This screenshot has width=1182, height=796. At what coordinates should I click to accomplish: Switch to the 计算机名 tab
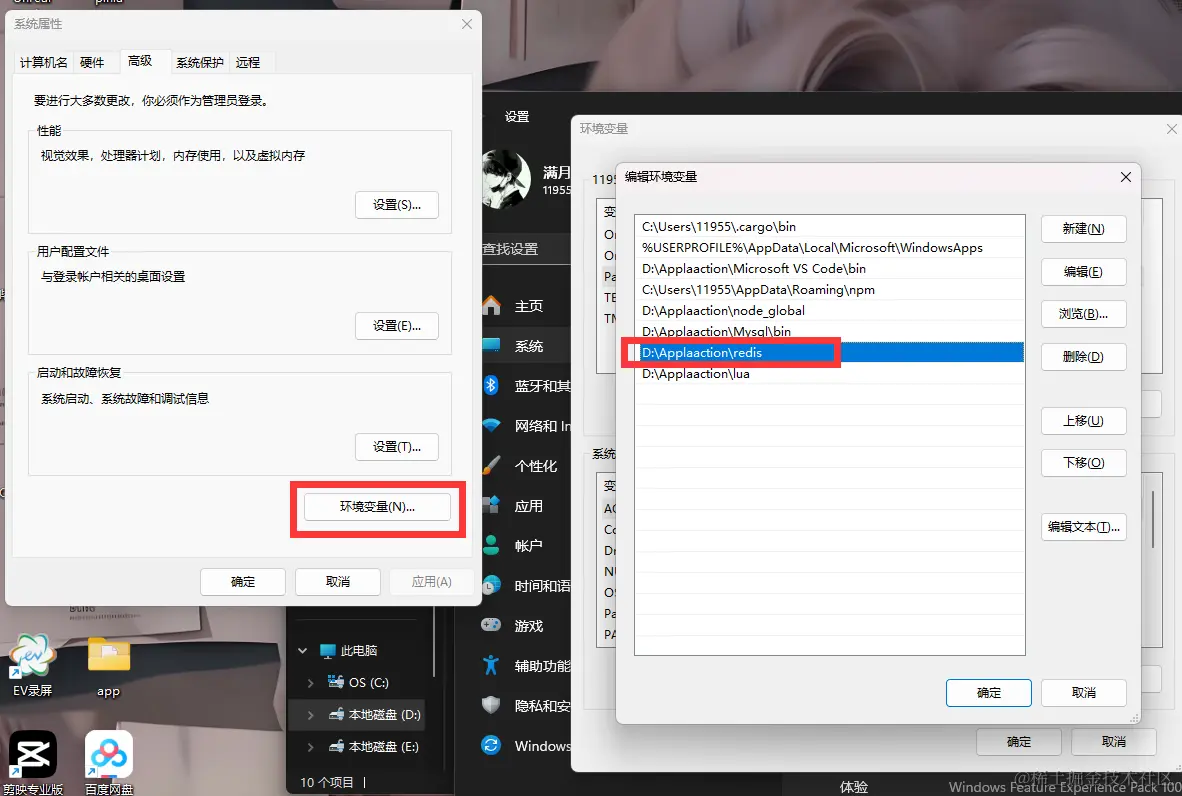click(x=44, y=63)
